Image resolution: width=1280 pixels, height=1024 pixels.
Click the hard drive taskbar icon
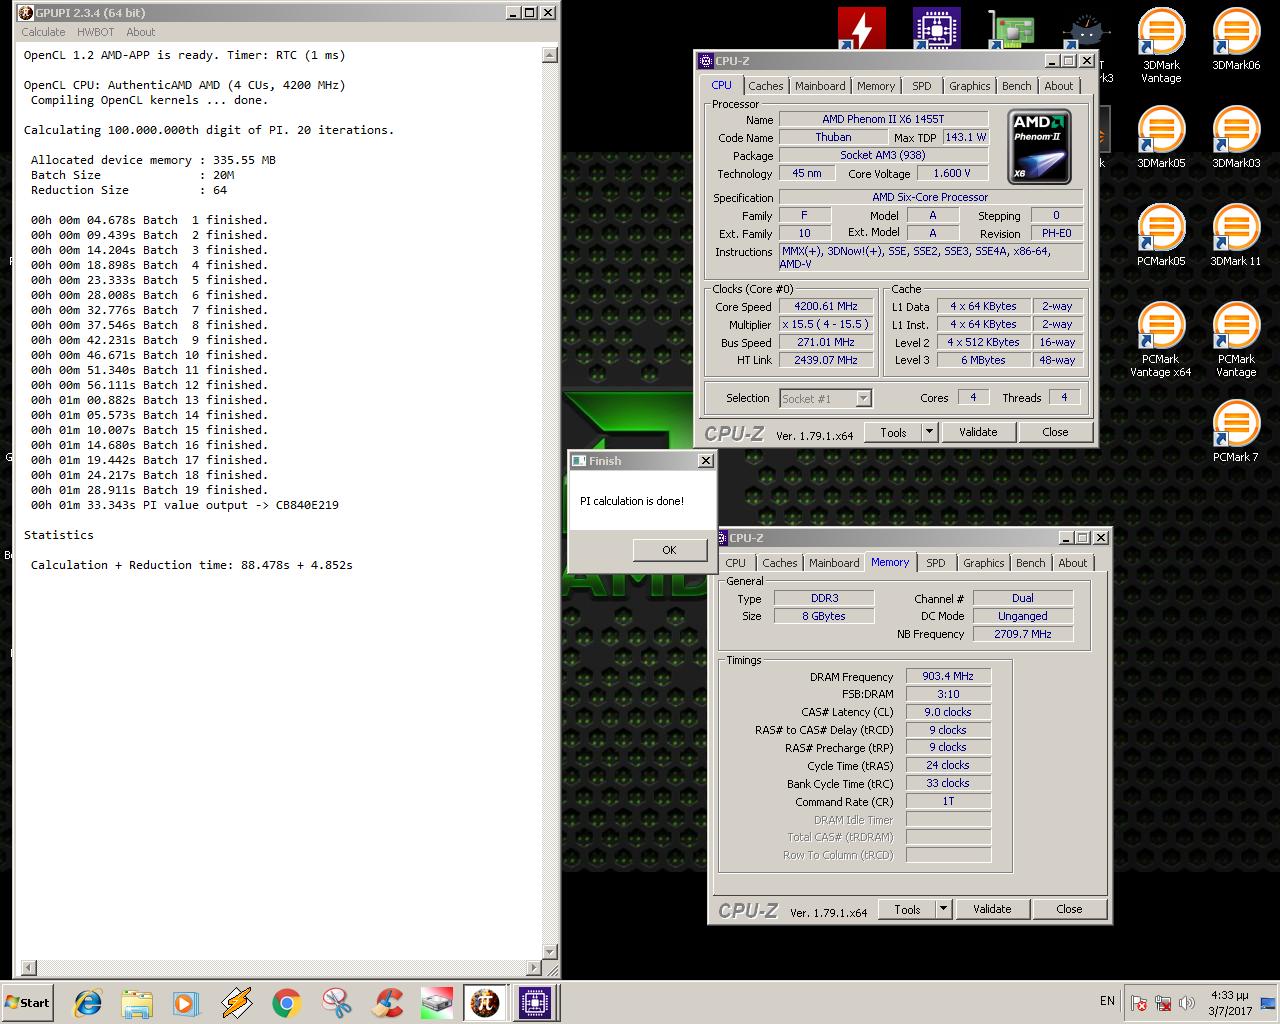coord(436,1003)
